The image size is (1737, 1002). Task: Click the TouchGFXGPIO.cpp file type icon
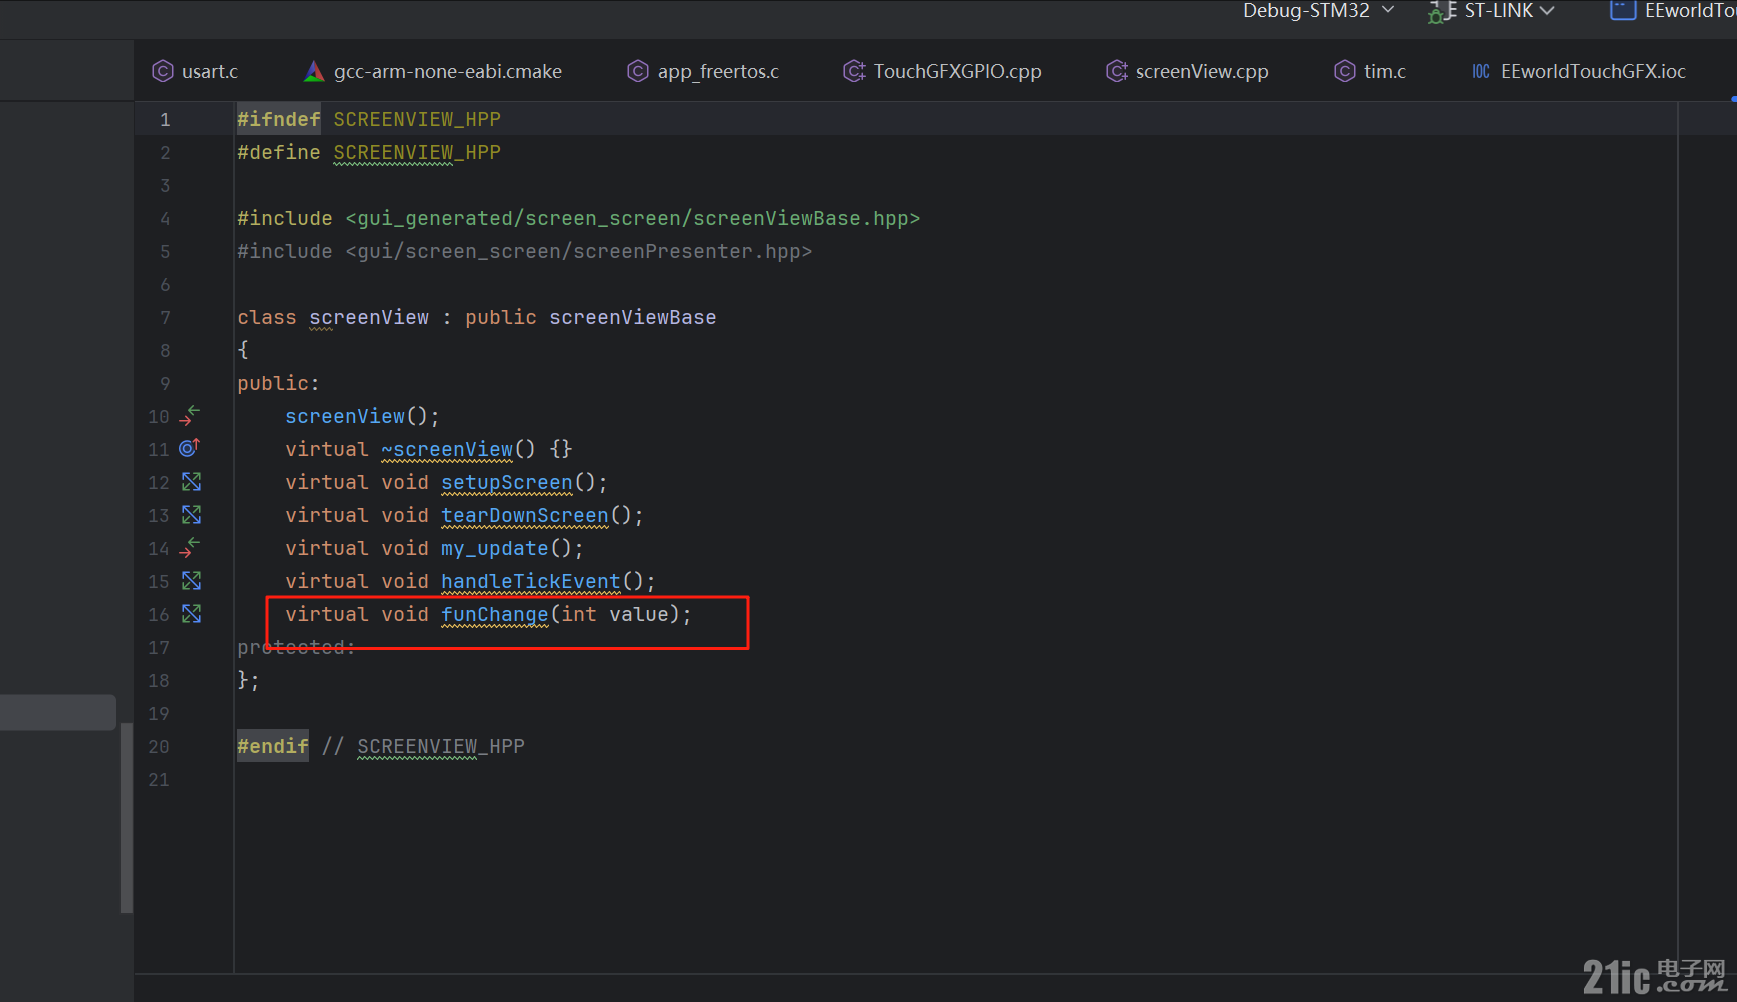pyautogui.click(x=854, y=71)
